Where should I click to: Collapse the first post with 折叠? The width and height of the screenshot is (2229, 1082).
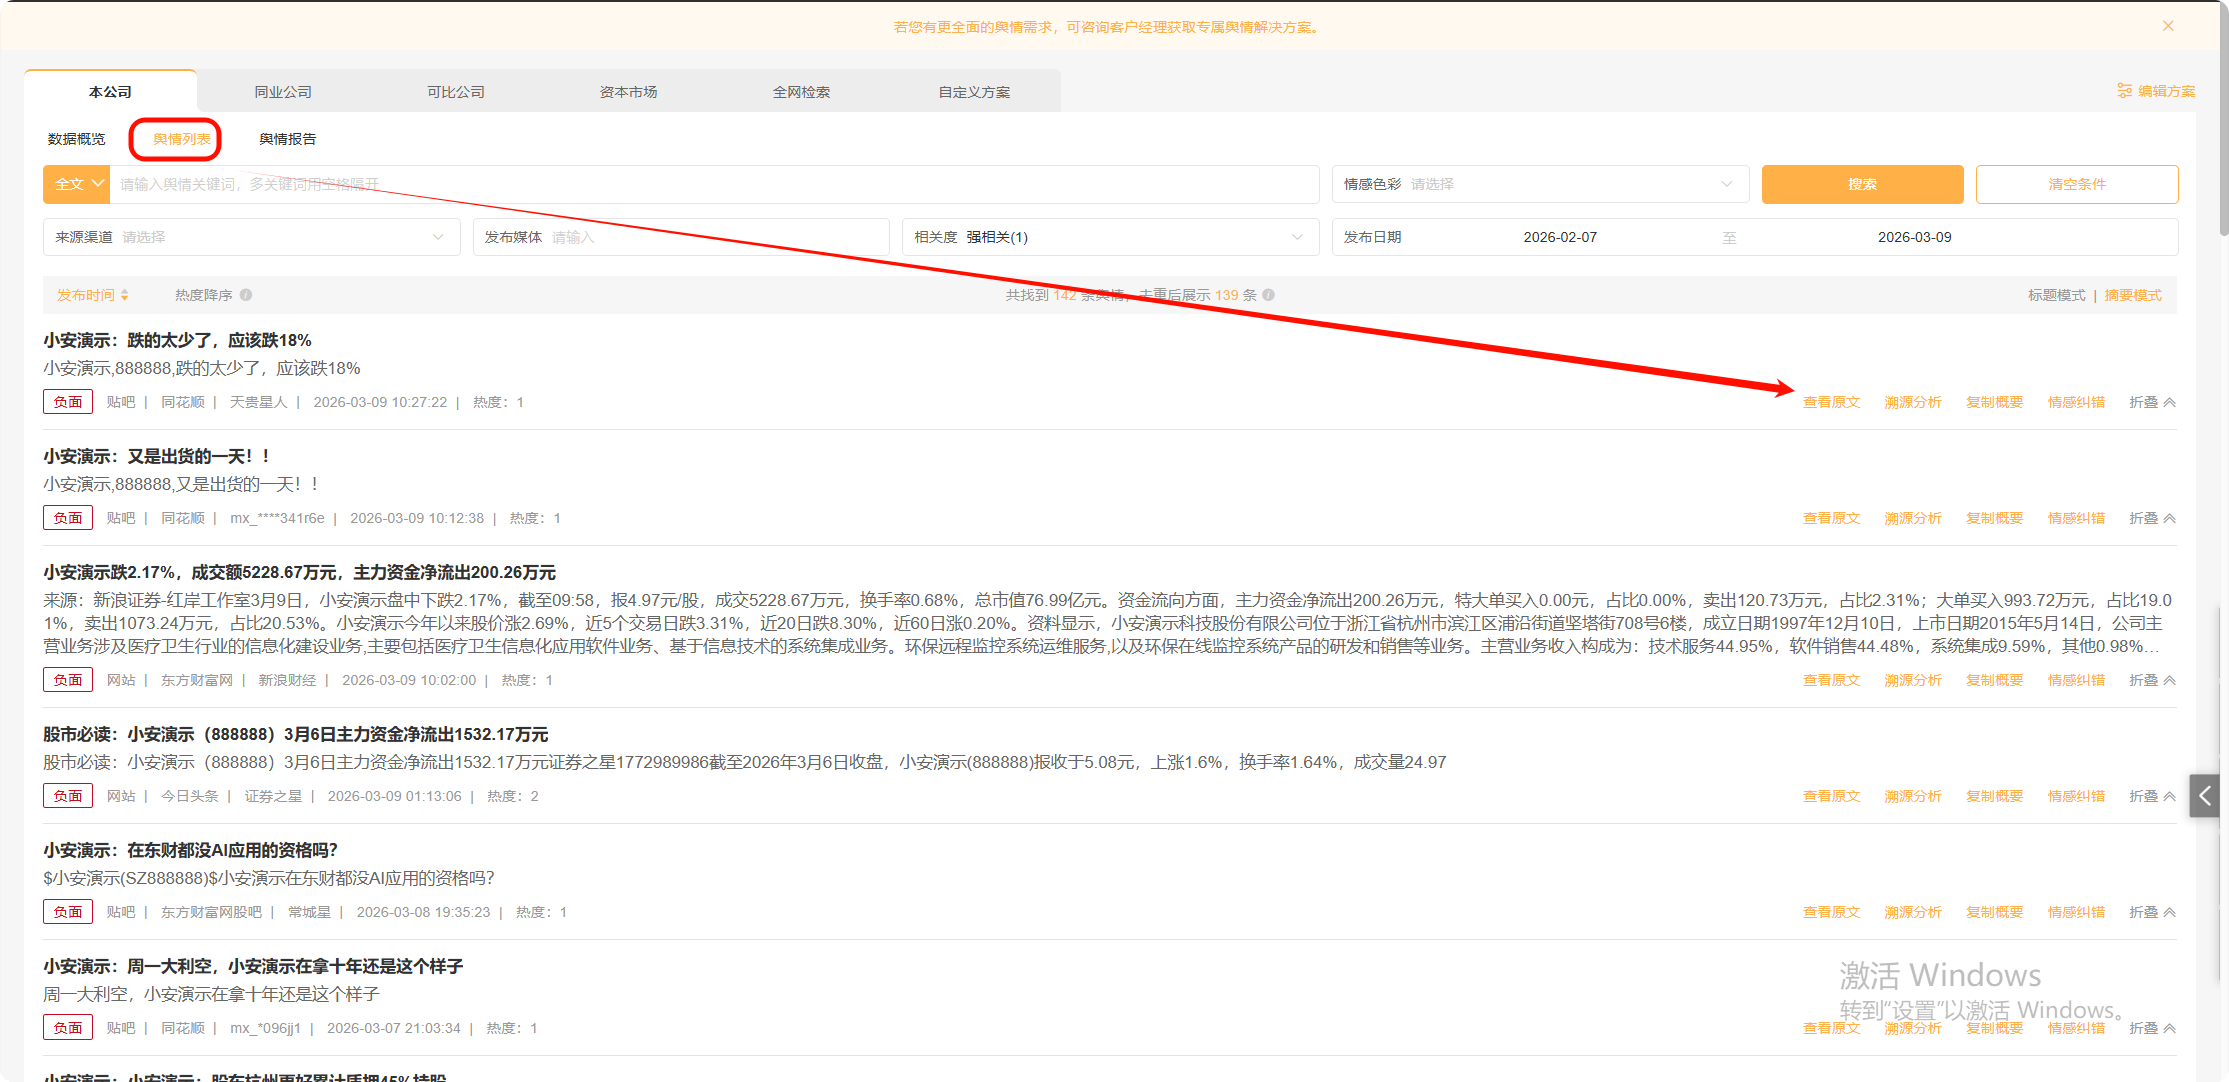point(2151,402)
